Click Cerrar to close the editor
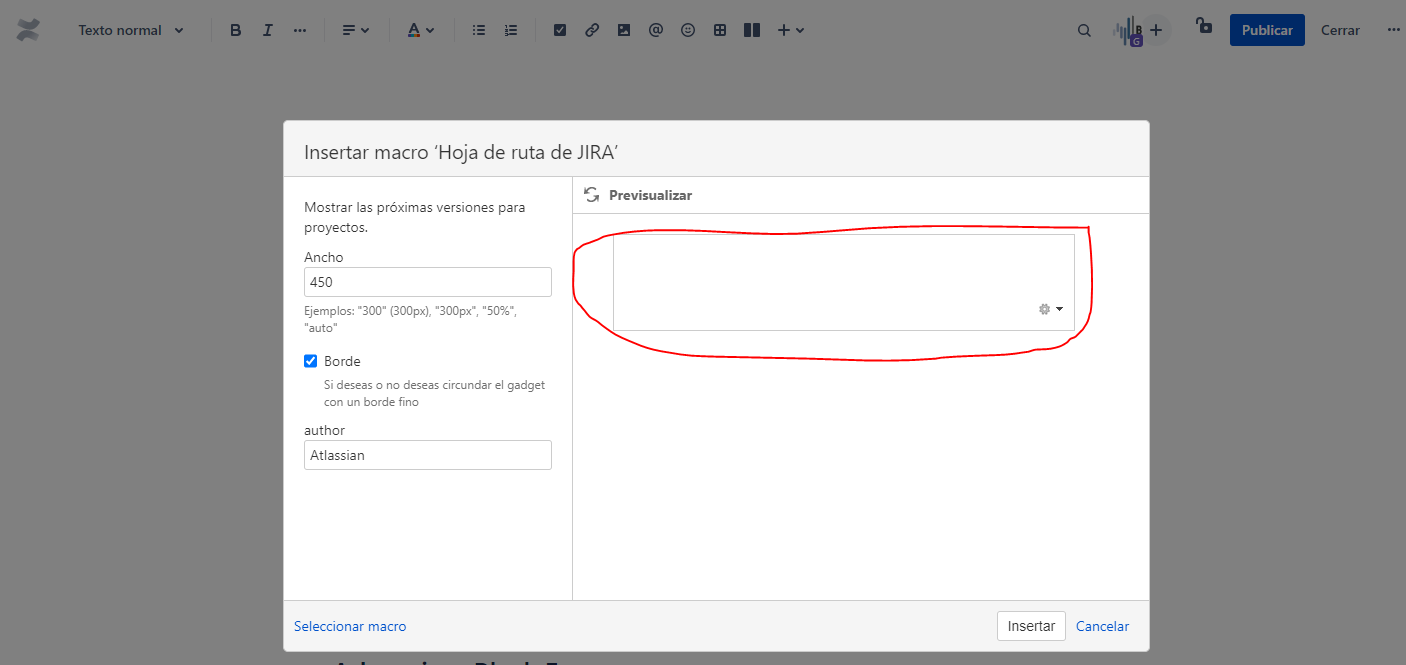Image resolution: width=1406 pixels, height=665 pixels. 1340,30
